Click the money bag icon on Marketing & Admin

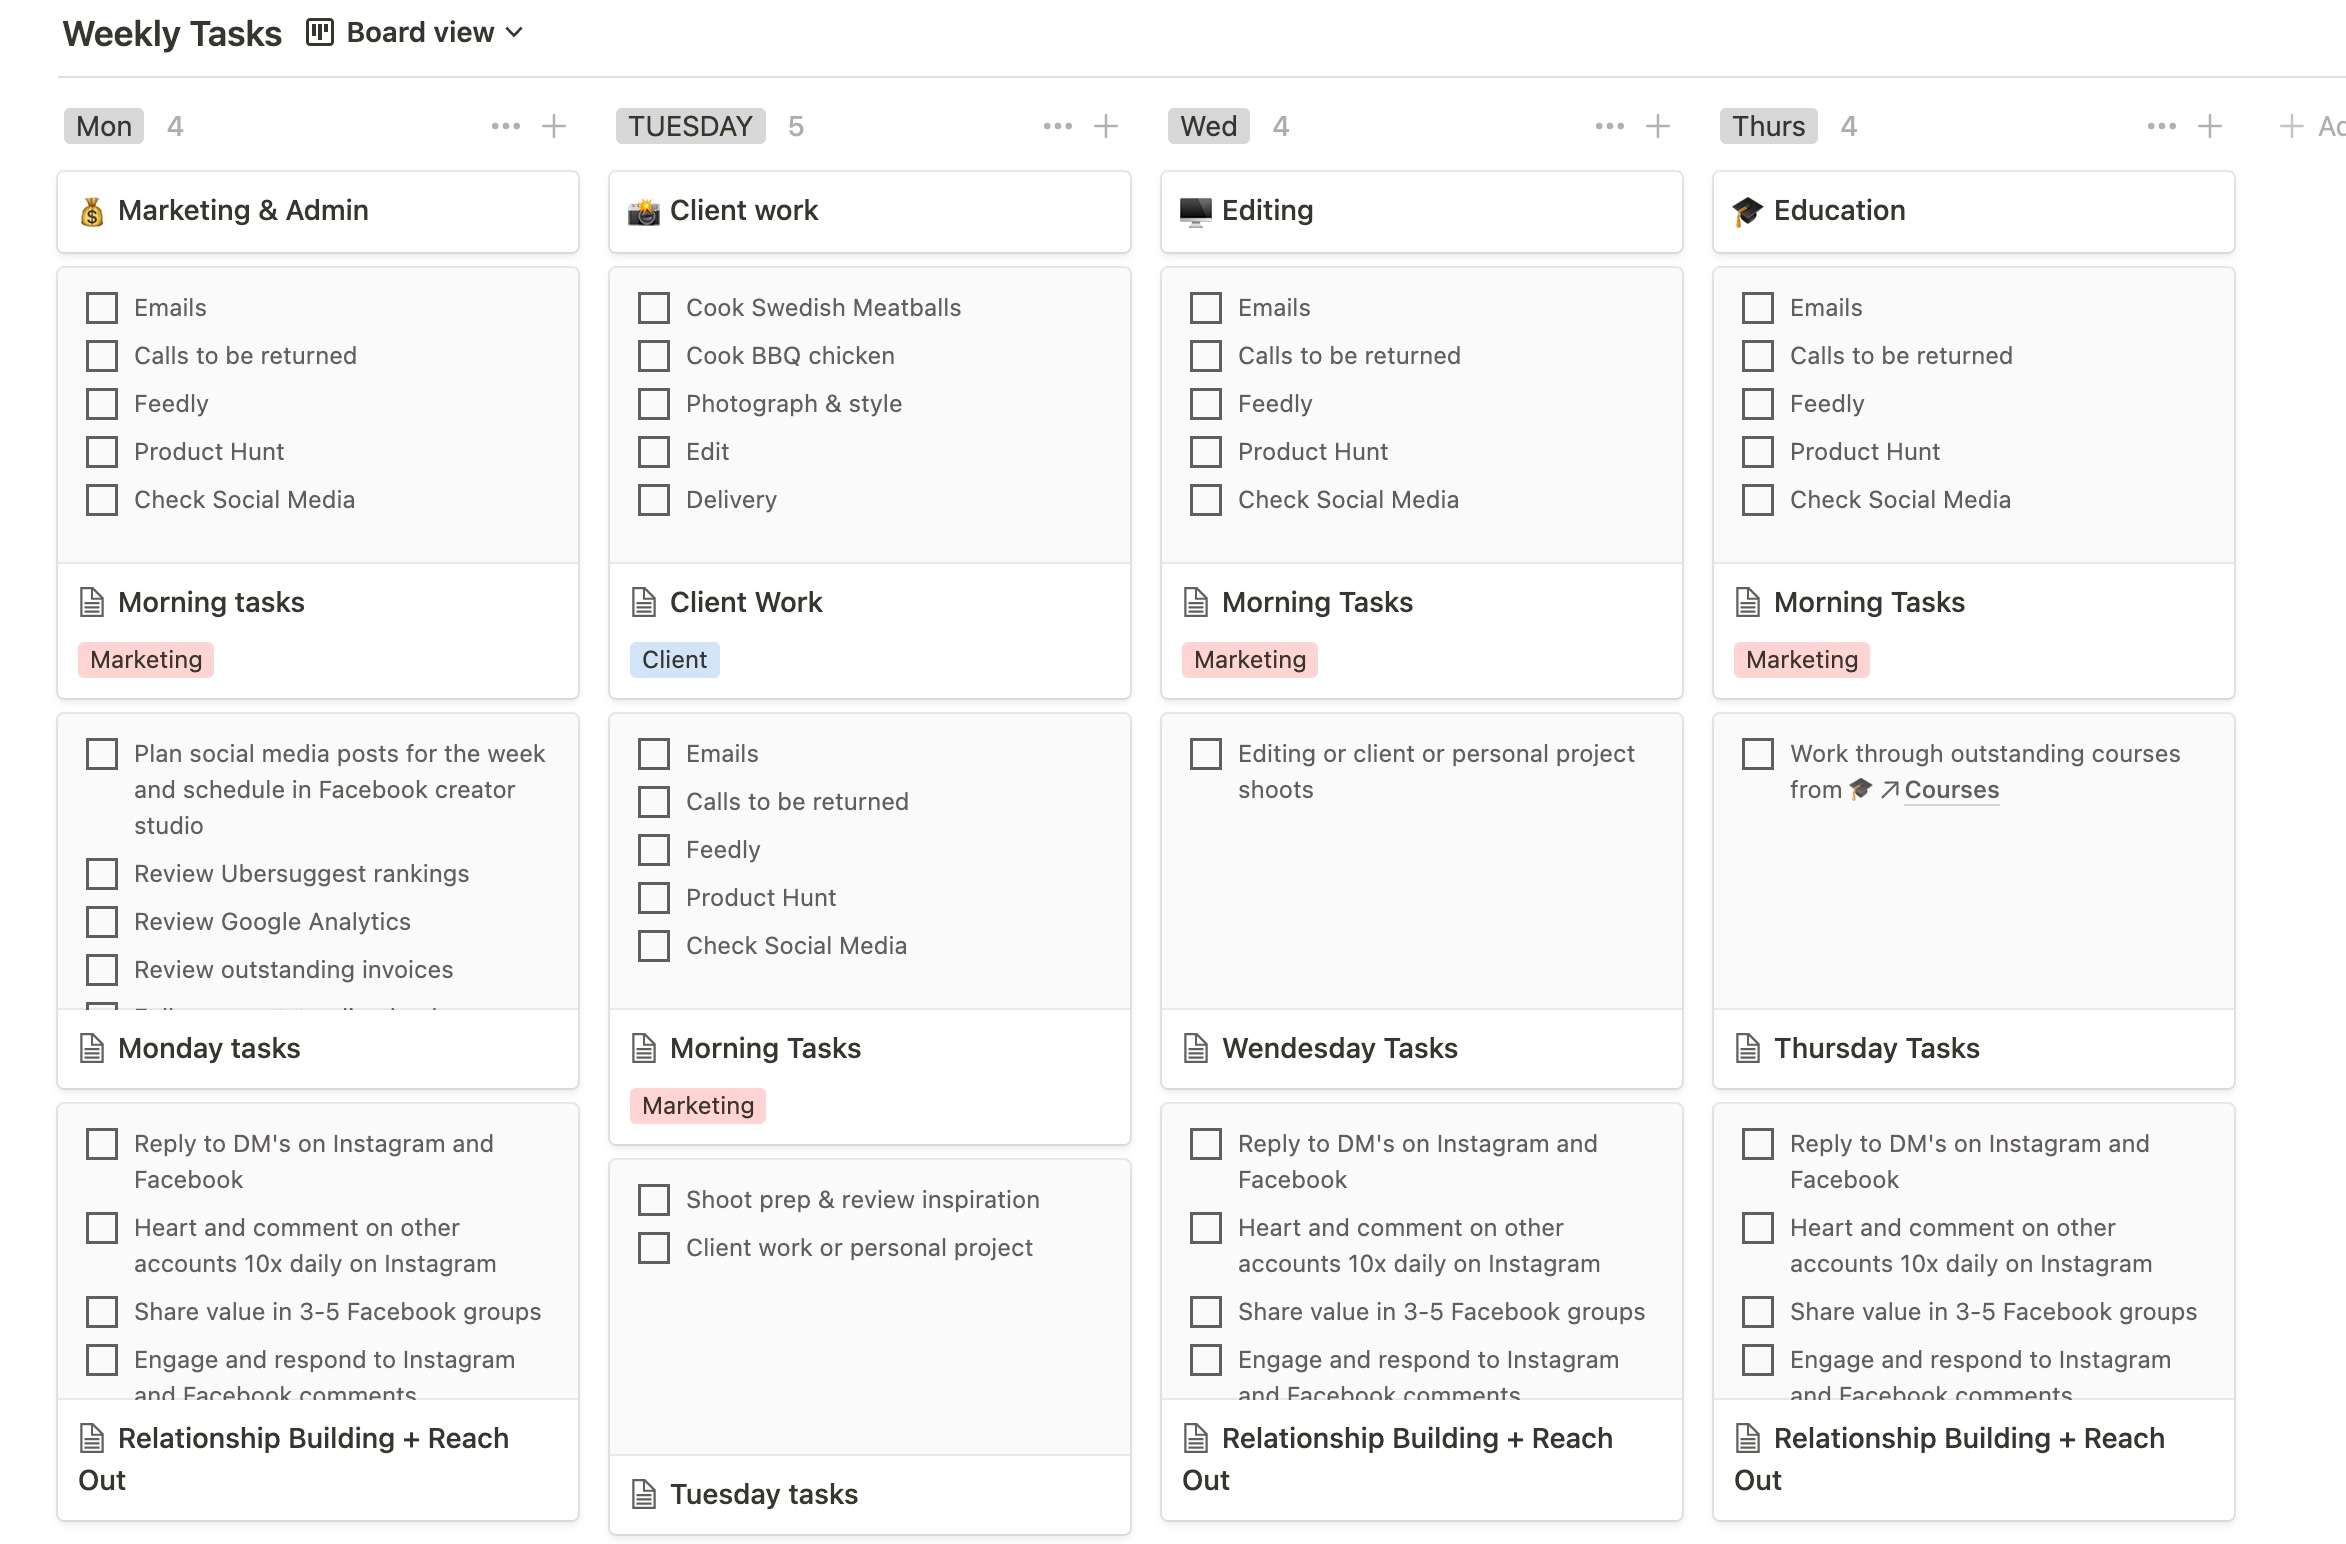pyautogui.click(x=92, y=211)
